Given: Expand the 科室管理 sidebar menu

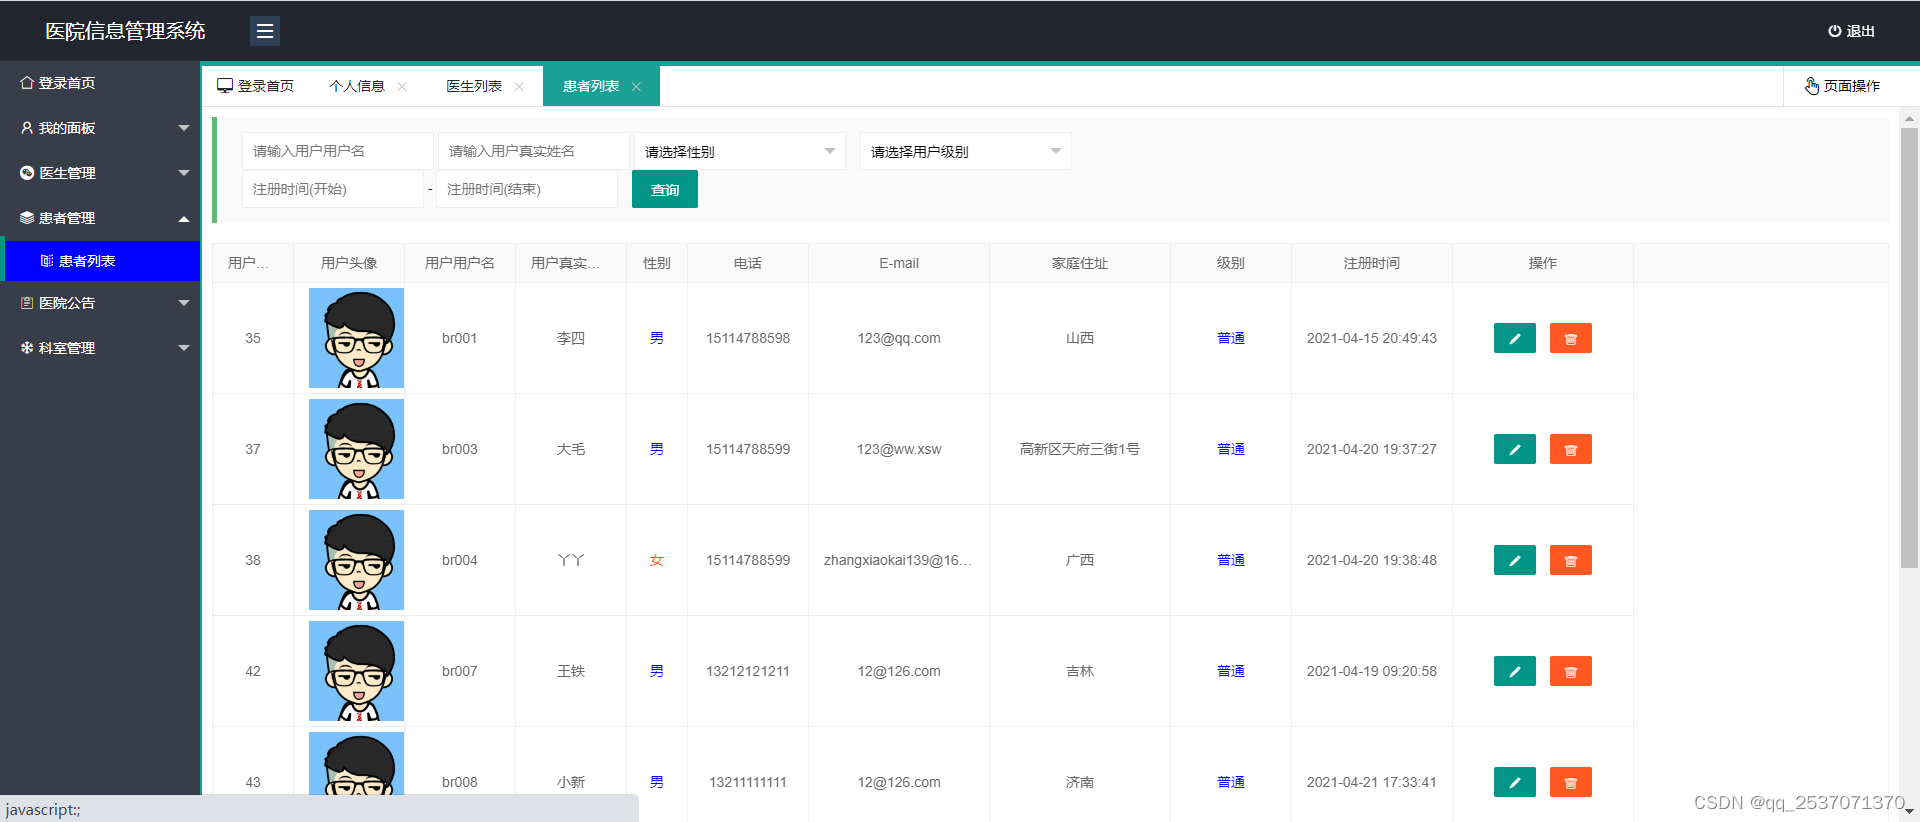Looking at the screenshot, I should coord(100,348).
